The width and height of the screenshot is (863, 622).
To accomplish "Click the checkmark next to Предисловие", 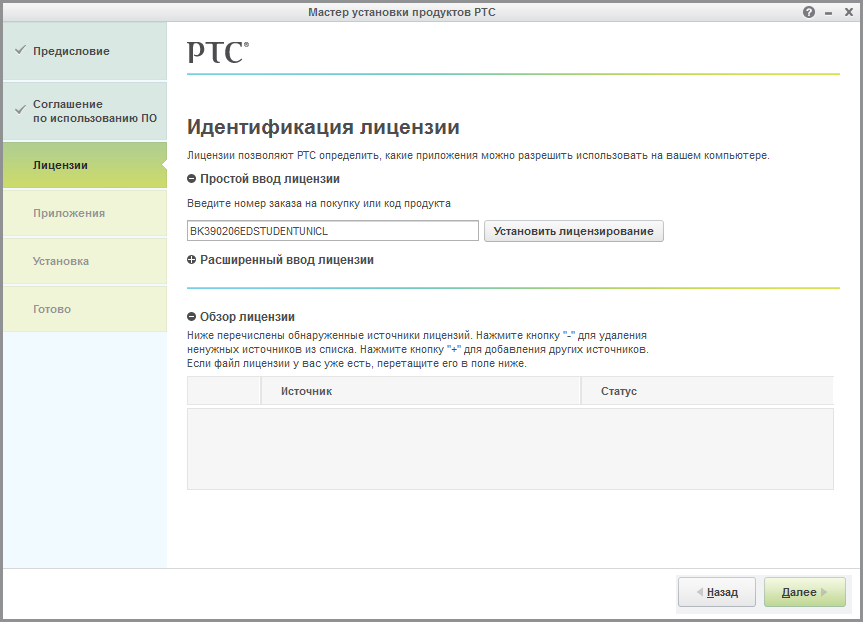I will (20, 50).
